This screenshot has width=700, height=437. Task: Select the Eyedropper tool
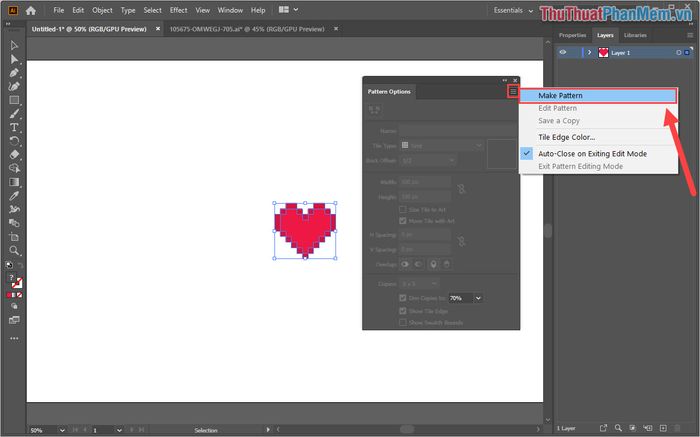pyautogui.click(x=14, y=196)
